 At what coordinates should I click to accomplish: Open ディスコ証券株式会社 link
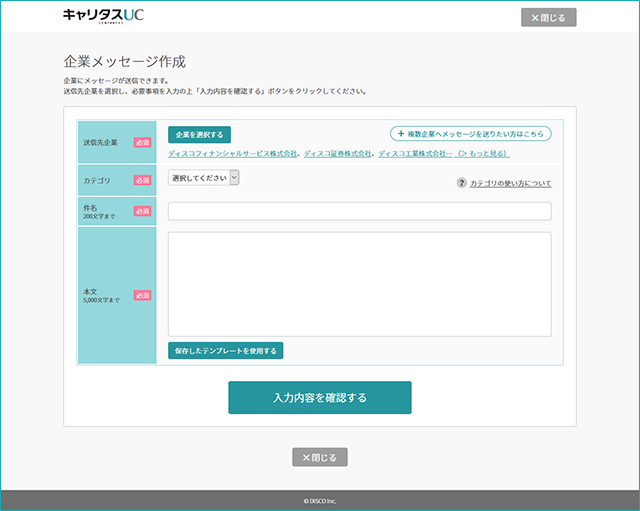click(338, 154)
